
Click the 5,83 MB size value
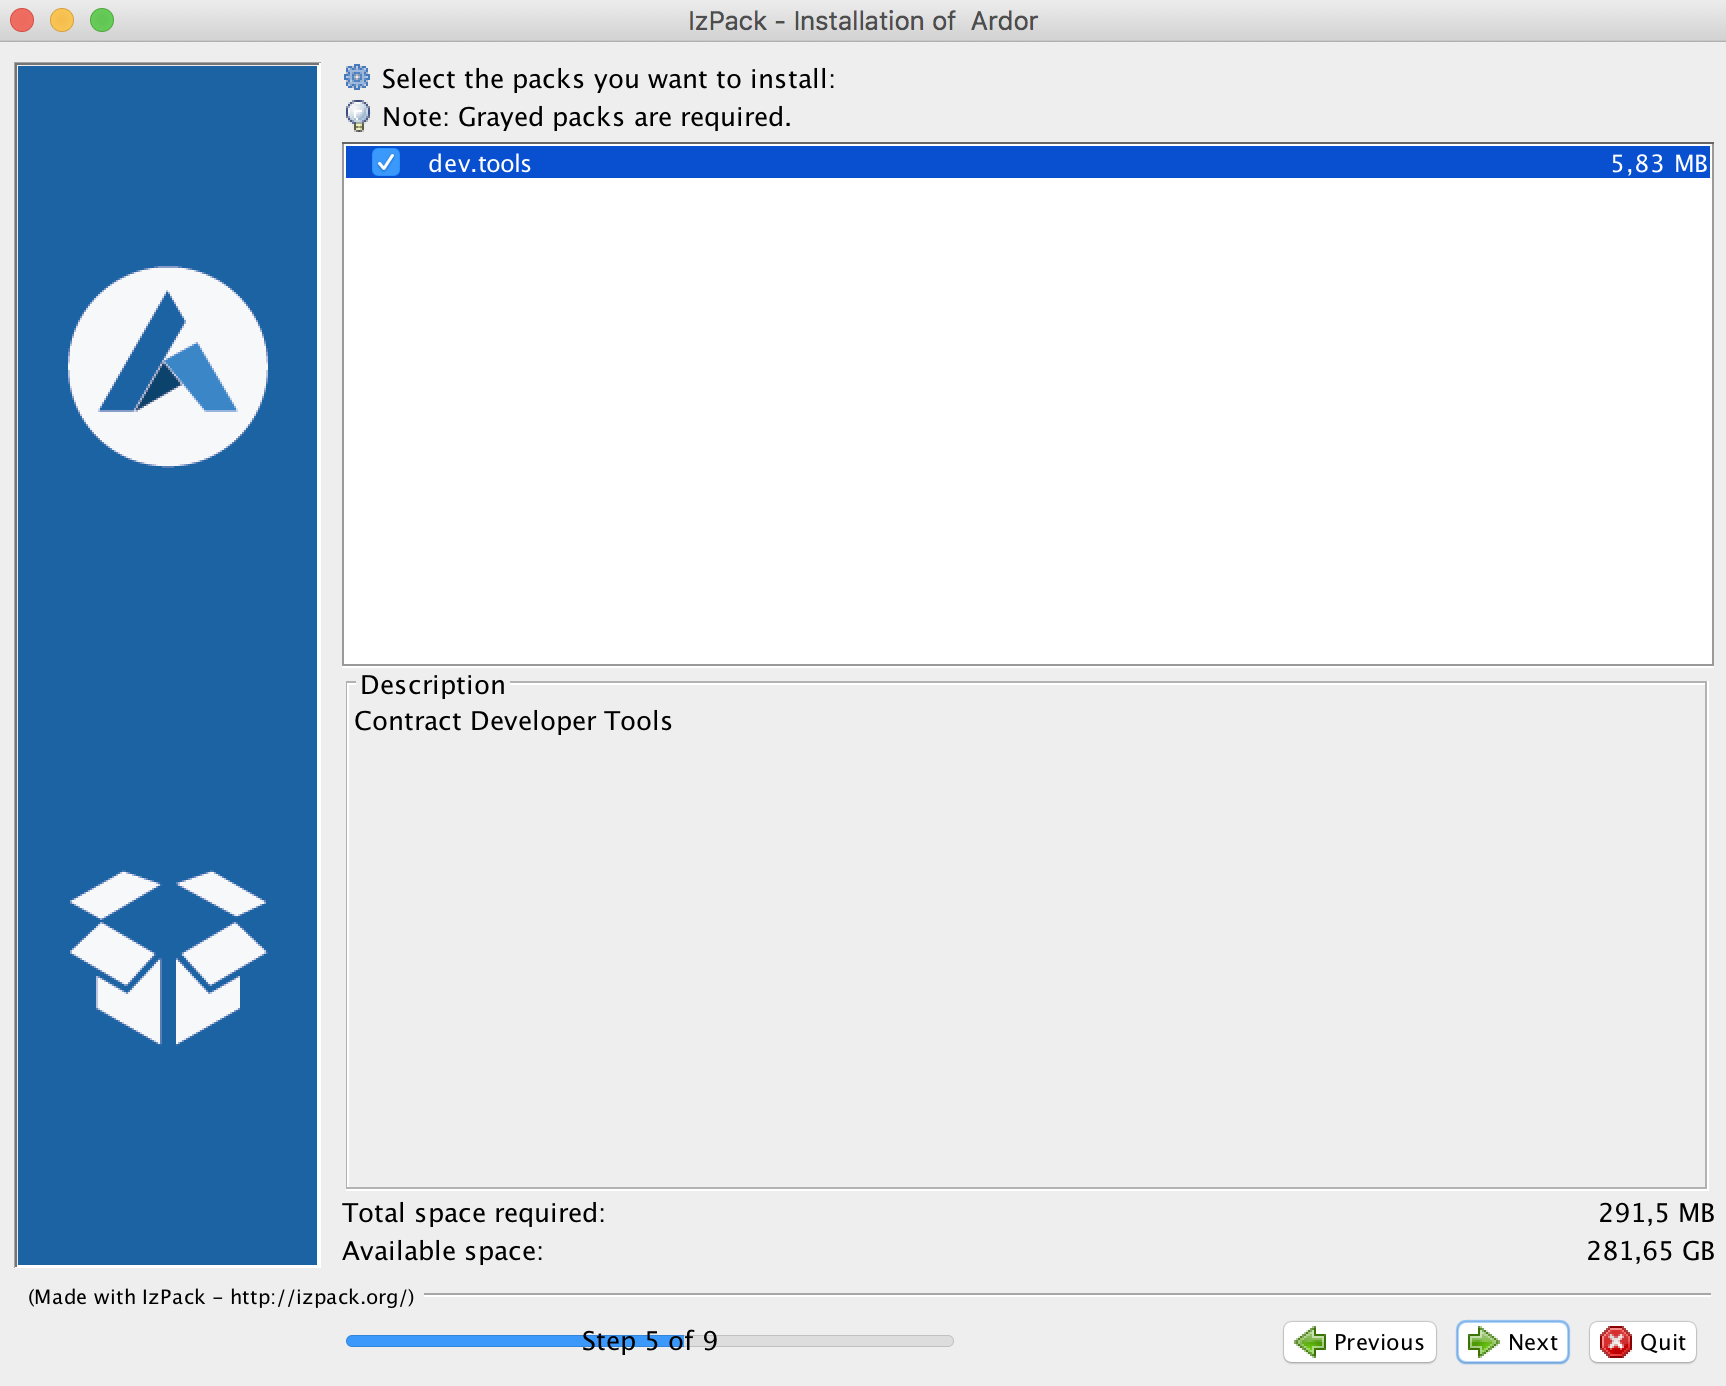pos(1658,163)
